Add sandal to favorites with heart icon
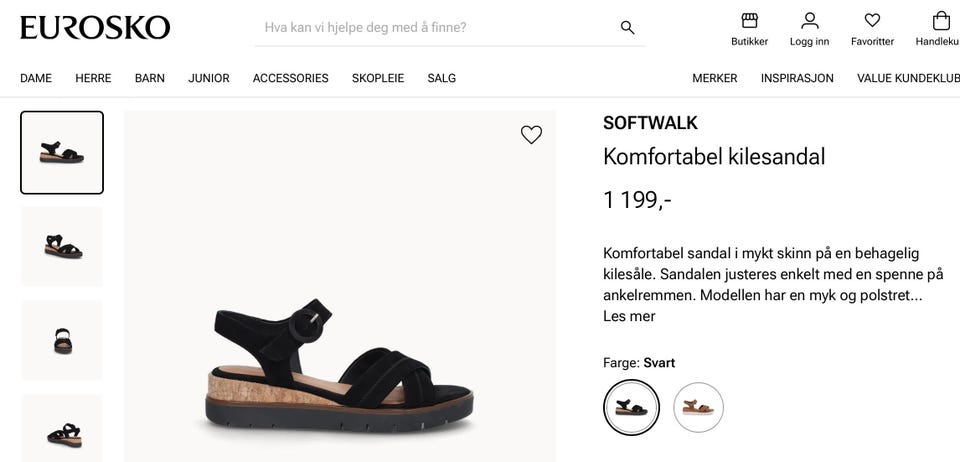 coord(531,135)
